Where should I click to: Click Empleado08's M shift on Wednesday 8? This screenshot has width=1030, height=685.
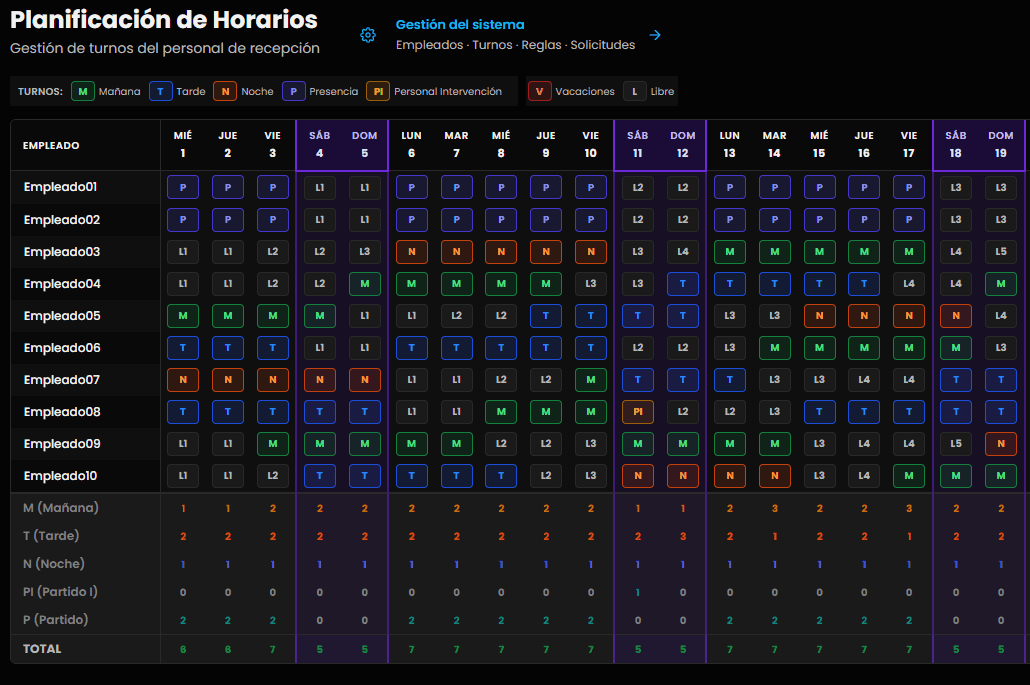pos(501,412)
